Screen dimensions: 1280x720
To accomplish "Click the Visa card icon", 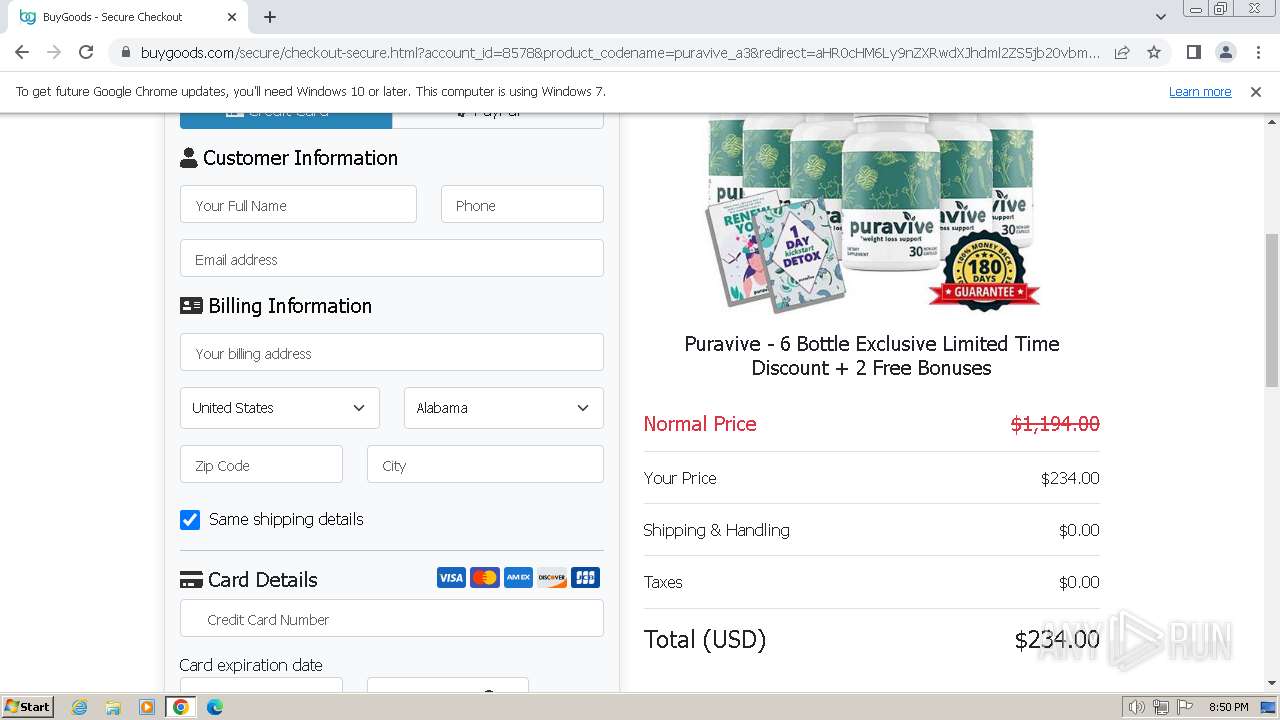I will (451, 578).
